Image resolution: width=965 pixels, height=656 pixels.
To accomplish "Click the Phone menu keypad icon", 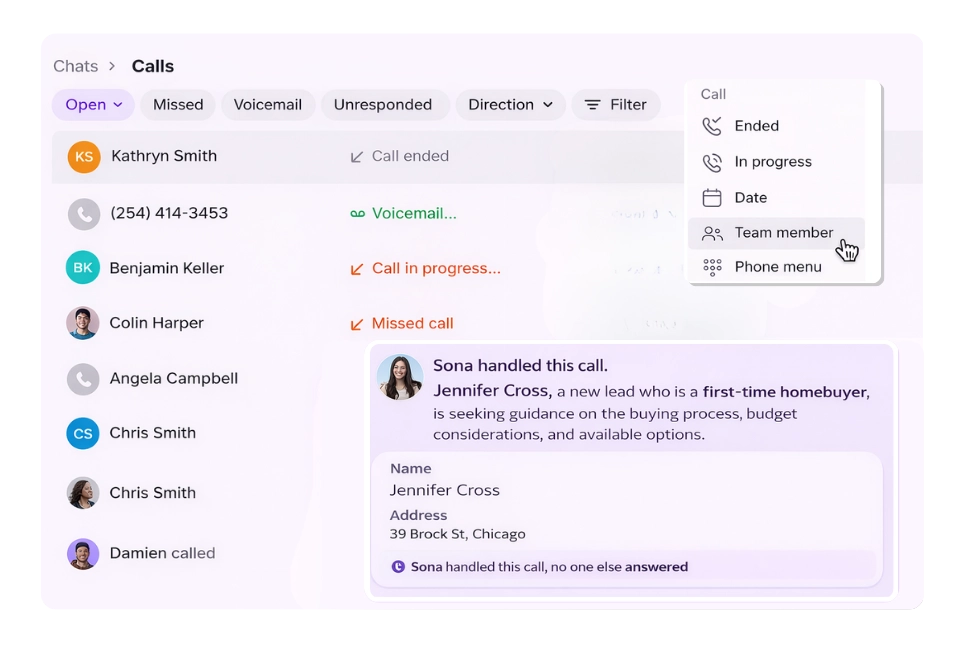I will coord(712,267).
